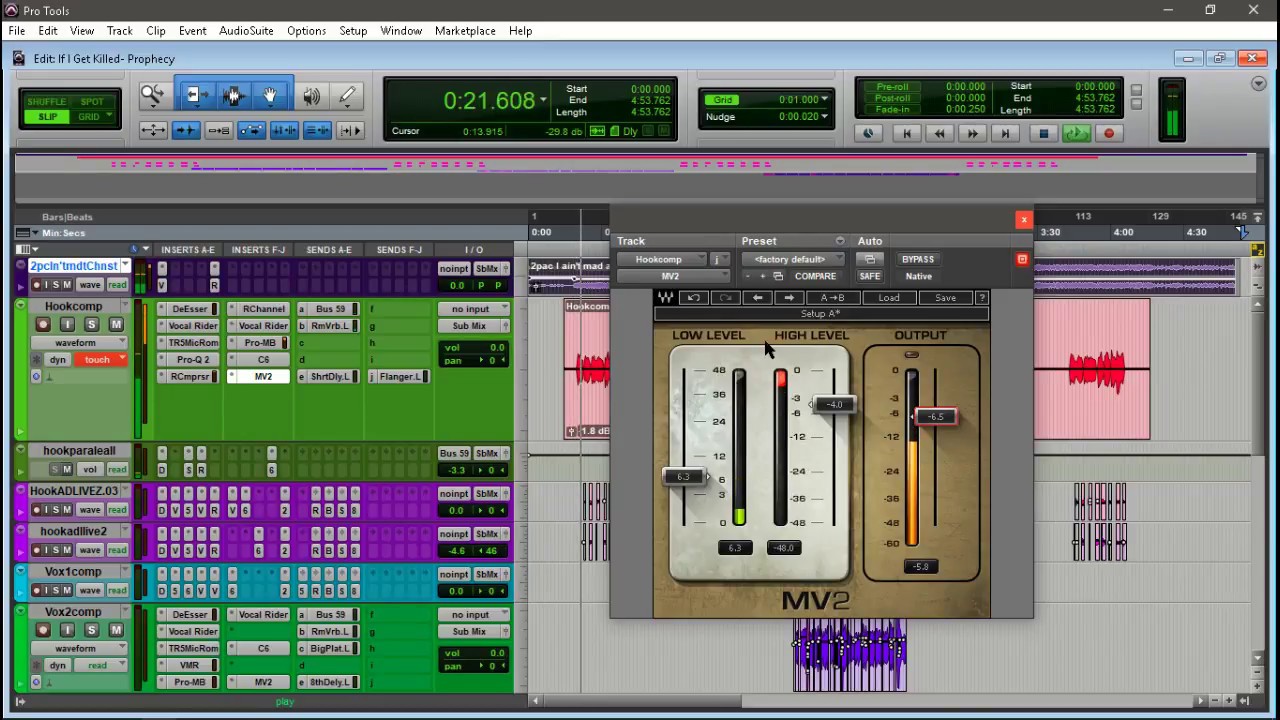The width and height of the screenshot is (1280, 720).
Task: Toggle input monitoring I on Hookcomp
Action: [x=67, y=324]
